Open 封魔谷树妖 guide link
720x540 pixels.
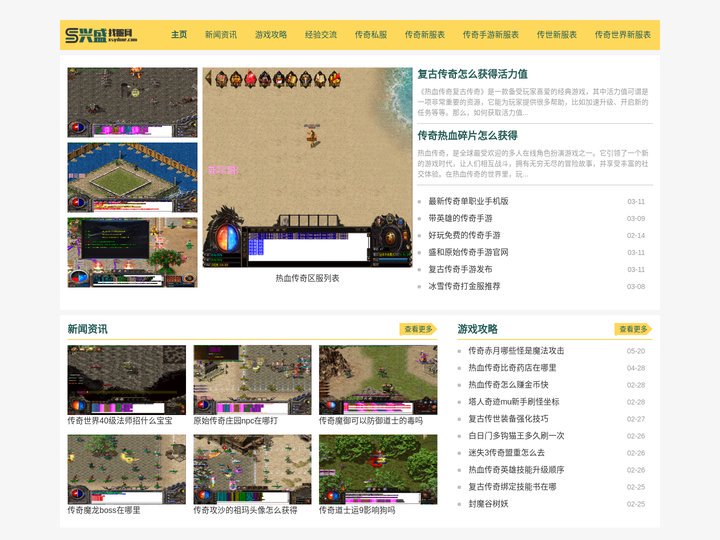coord(488,504)
